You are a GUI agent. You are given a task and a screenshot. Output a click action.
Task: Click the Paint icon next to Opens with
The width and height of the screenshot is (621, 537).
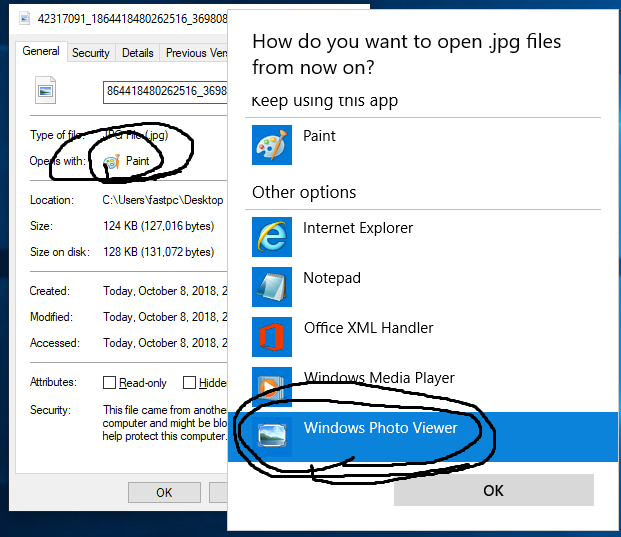pyautogui.click(x=111, y=162)
